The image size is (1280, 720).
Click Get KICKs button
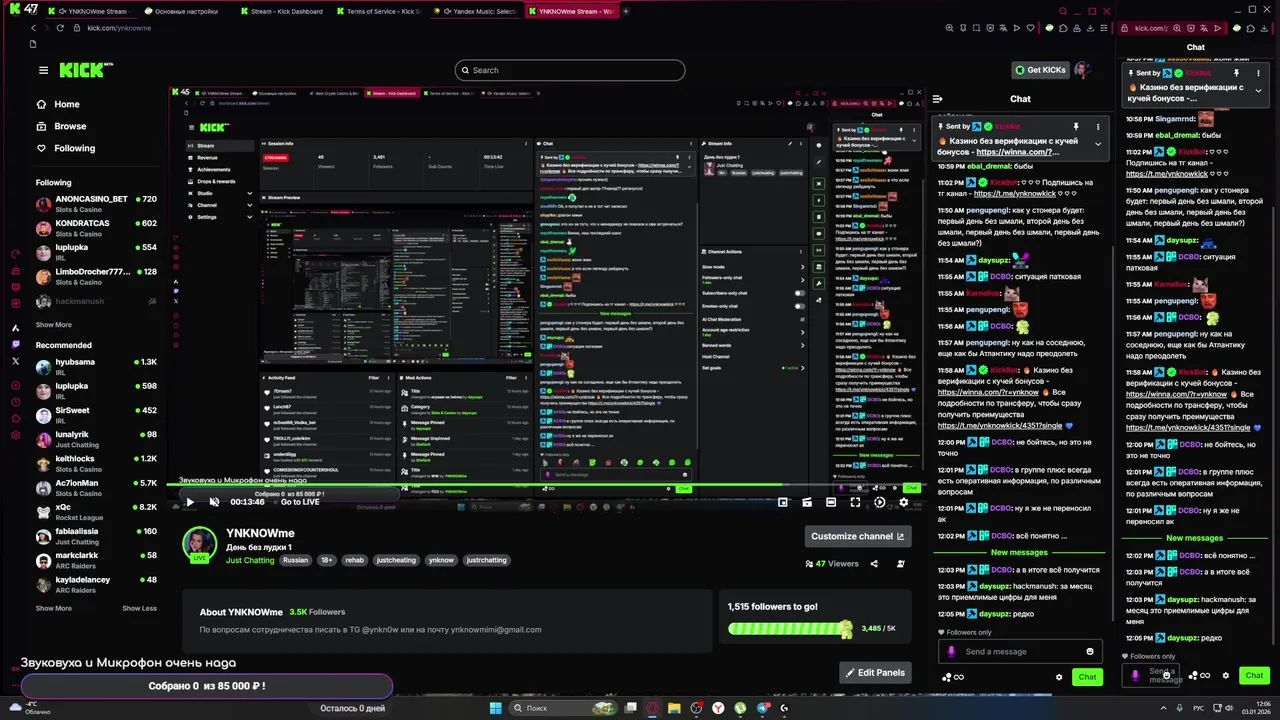coord(1040,70)
